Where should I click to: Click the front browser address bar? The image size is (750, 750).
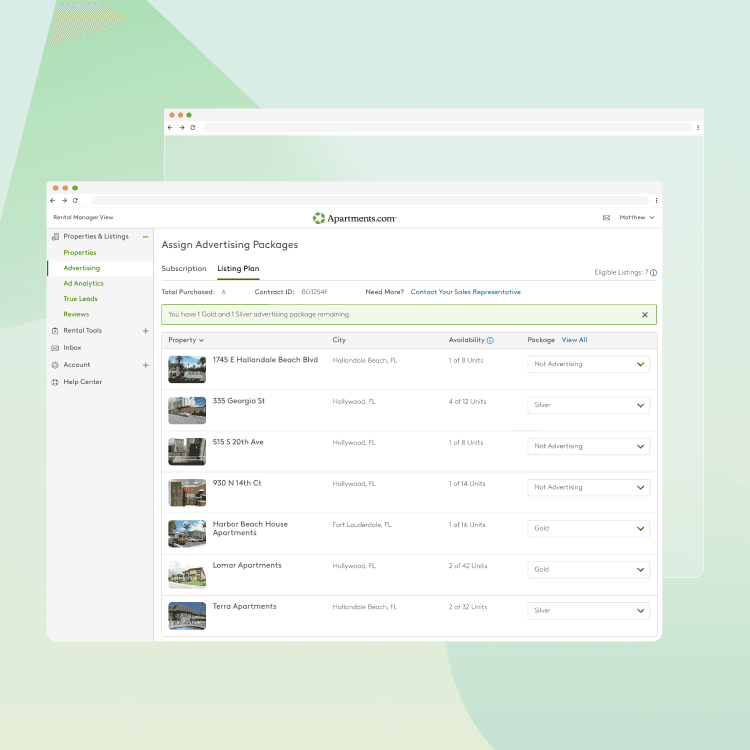point(370,200)
